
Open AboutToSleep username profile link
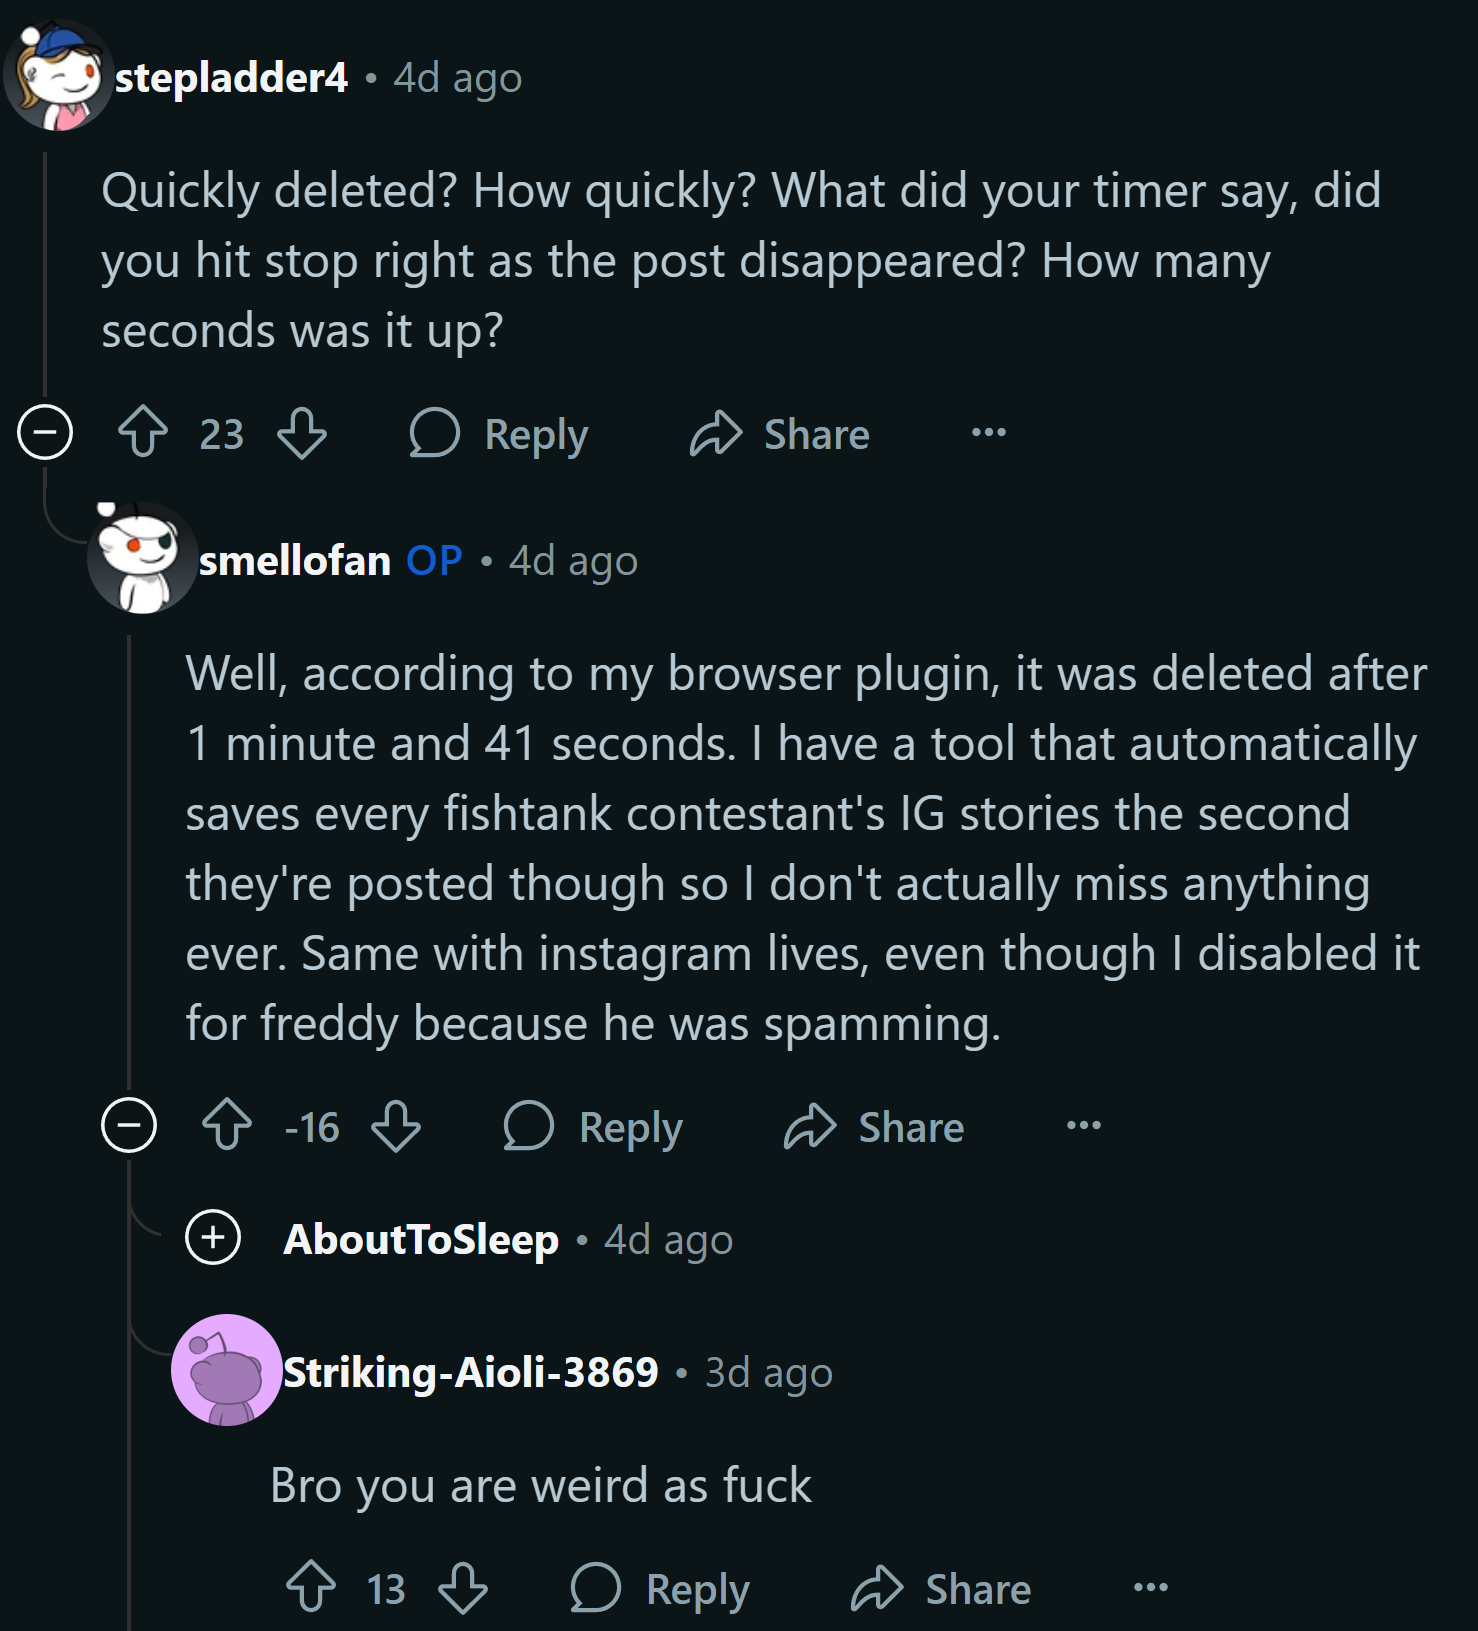tap(421, 1240)
